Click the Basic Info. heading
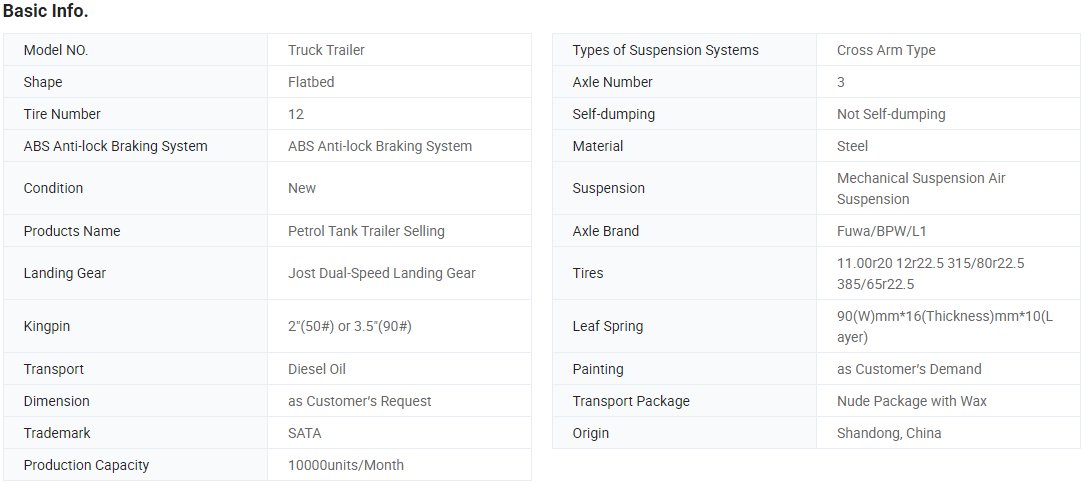 pos(46,12)
